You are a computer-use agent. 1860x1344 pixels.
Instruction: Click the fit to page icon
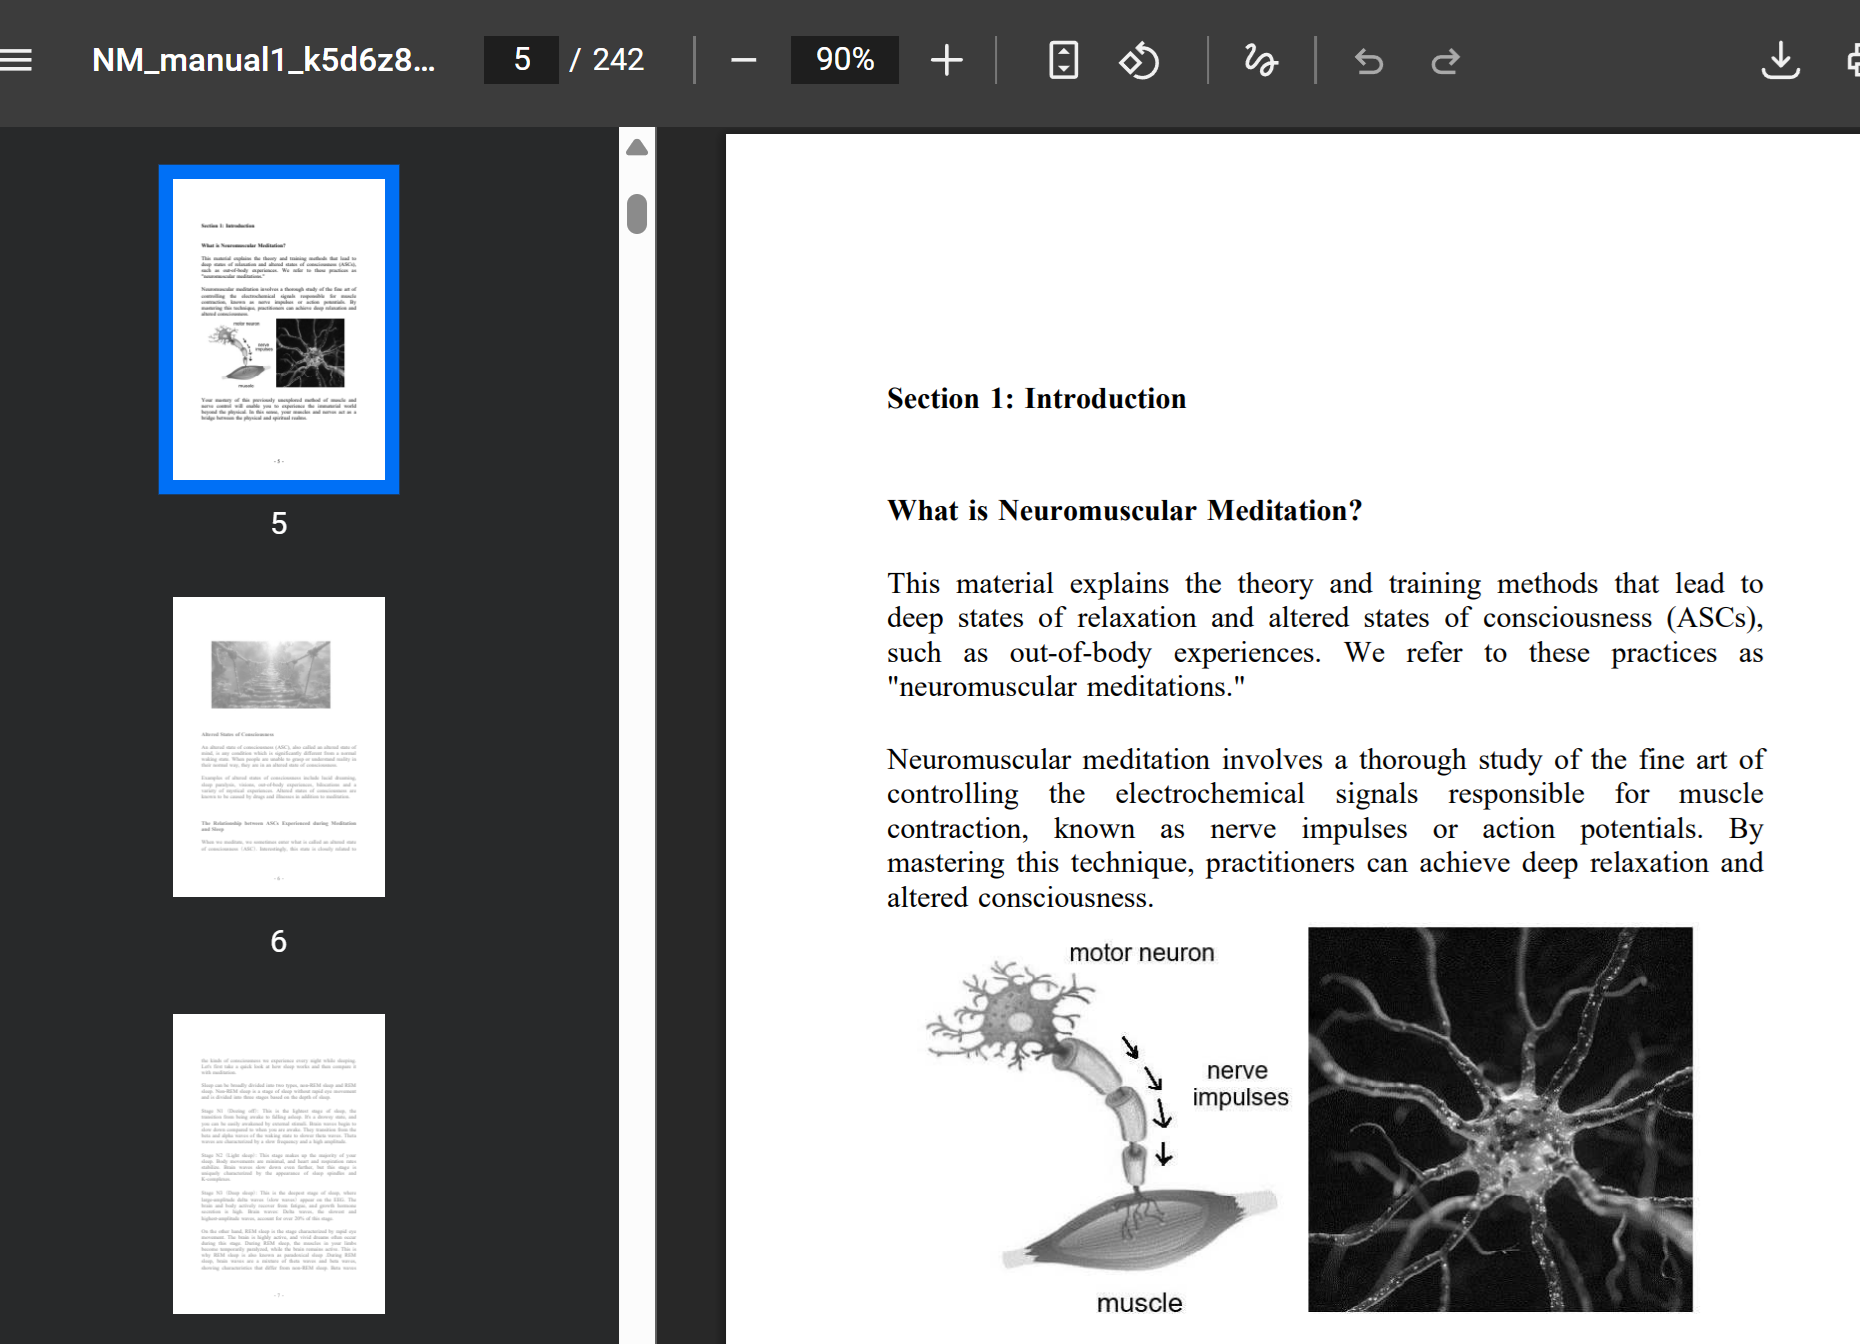click(1063, 60)
